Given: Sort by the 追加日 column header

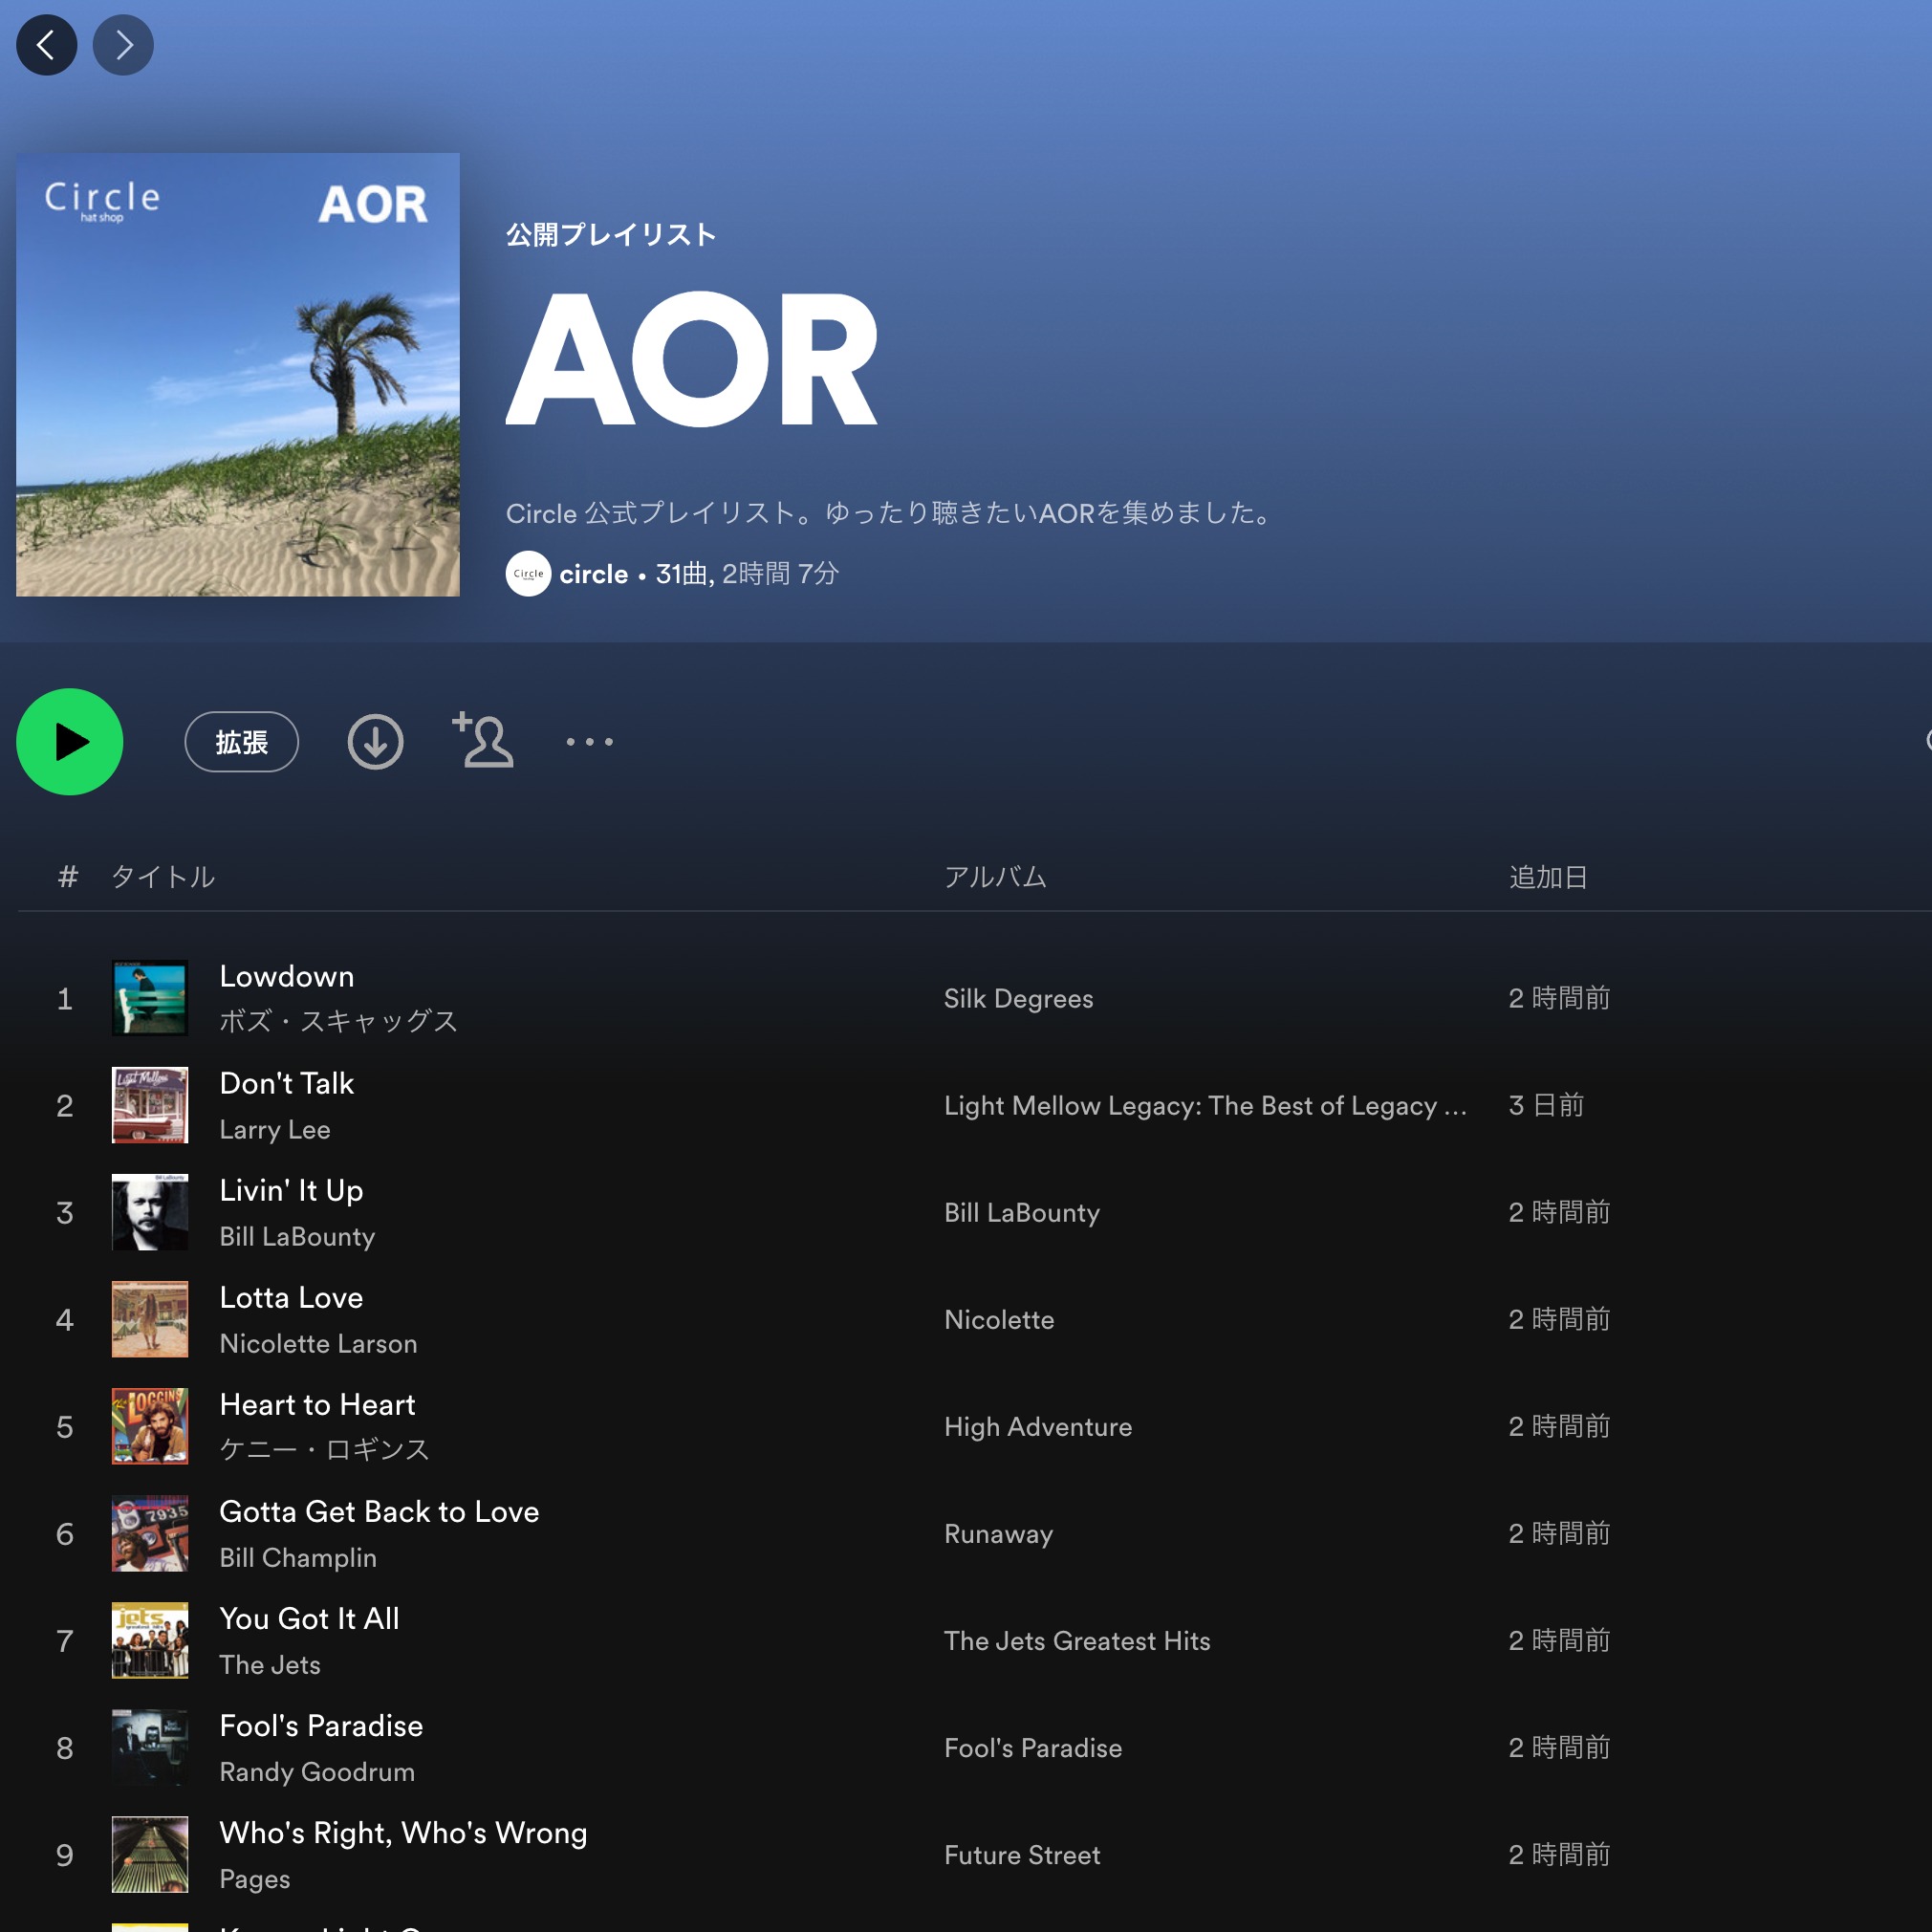Looking at the screenshot, I should 1548,877.
